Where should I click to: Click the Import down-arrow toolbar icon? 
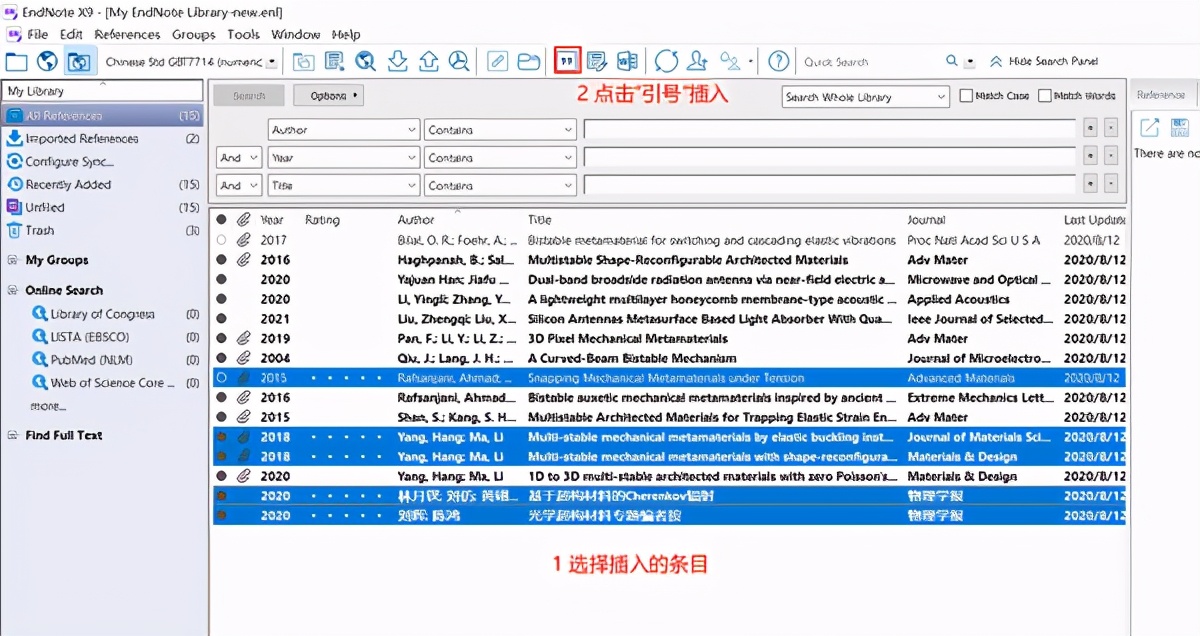coord(397,61)
